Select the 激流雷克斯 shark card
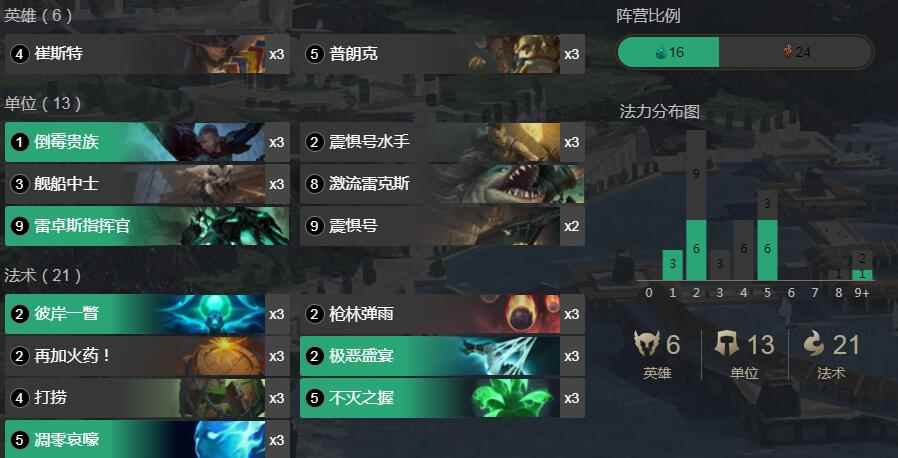Screen dimensions: 898x458 tap(442, 184)
